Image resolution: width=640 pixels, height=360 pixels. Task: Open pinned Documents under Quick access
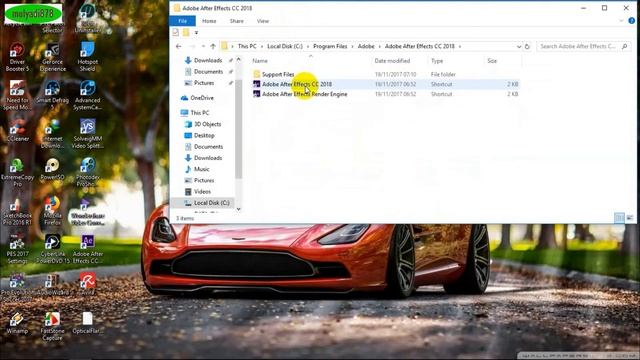pos(208,72)
